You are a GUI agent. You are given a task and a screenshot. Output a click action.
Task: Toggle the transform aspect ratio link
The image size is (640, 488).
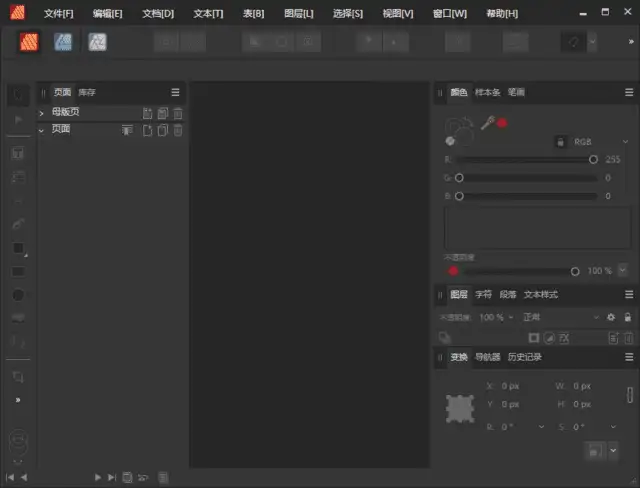coord(630,395)
